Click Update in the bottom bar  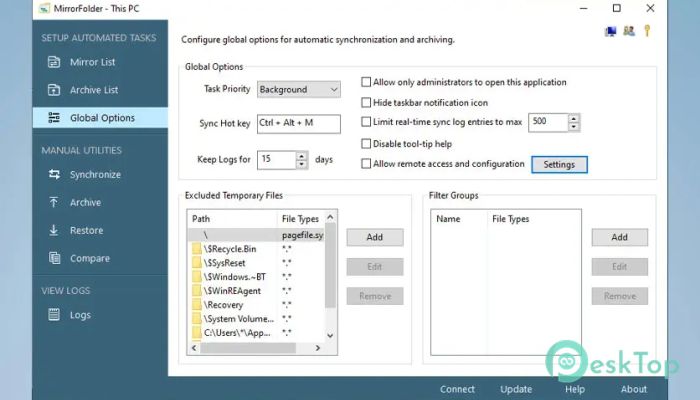[516, 389]
